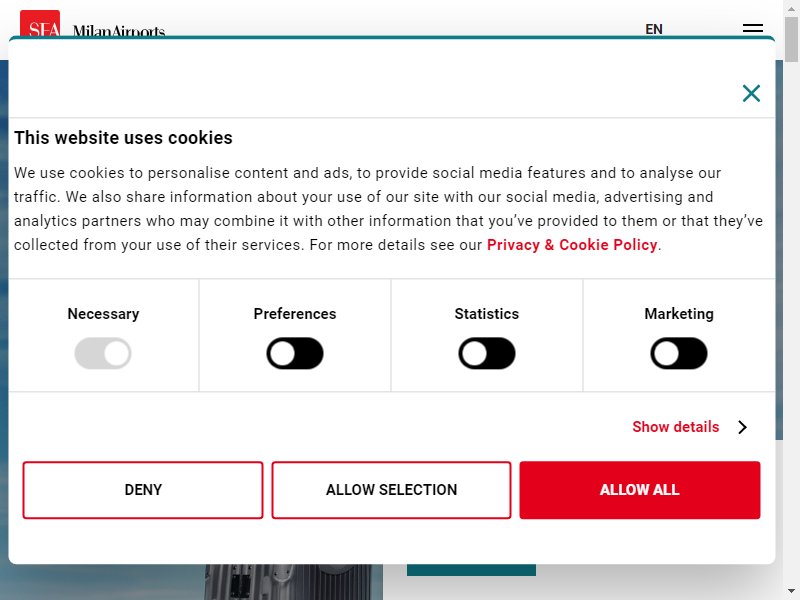Accept cookies with ALLOW ALL
The image size is (800, 600).
640,490
